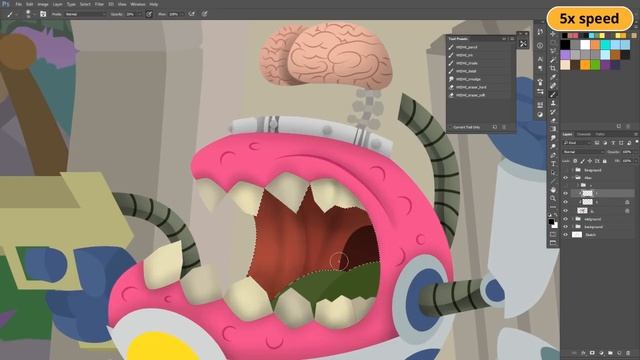Click the Sketch layer thumbnail
Image resolution: width=640 pixels, height=360 pixels.
click(x=577, y=235)
